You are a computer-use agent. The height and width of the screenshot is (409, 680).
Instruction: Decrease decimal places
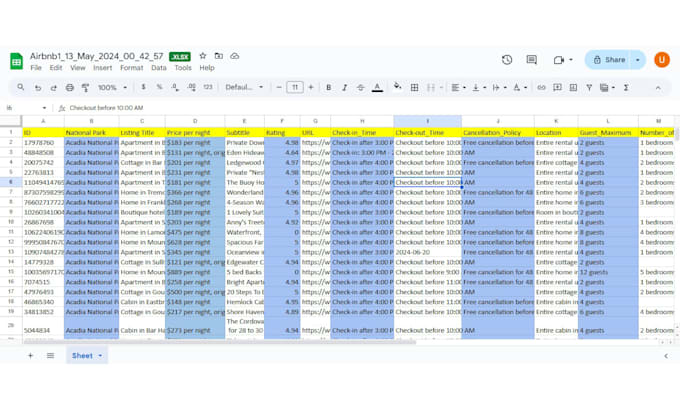pyautogui.click(x=175, y=87)
